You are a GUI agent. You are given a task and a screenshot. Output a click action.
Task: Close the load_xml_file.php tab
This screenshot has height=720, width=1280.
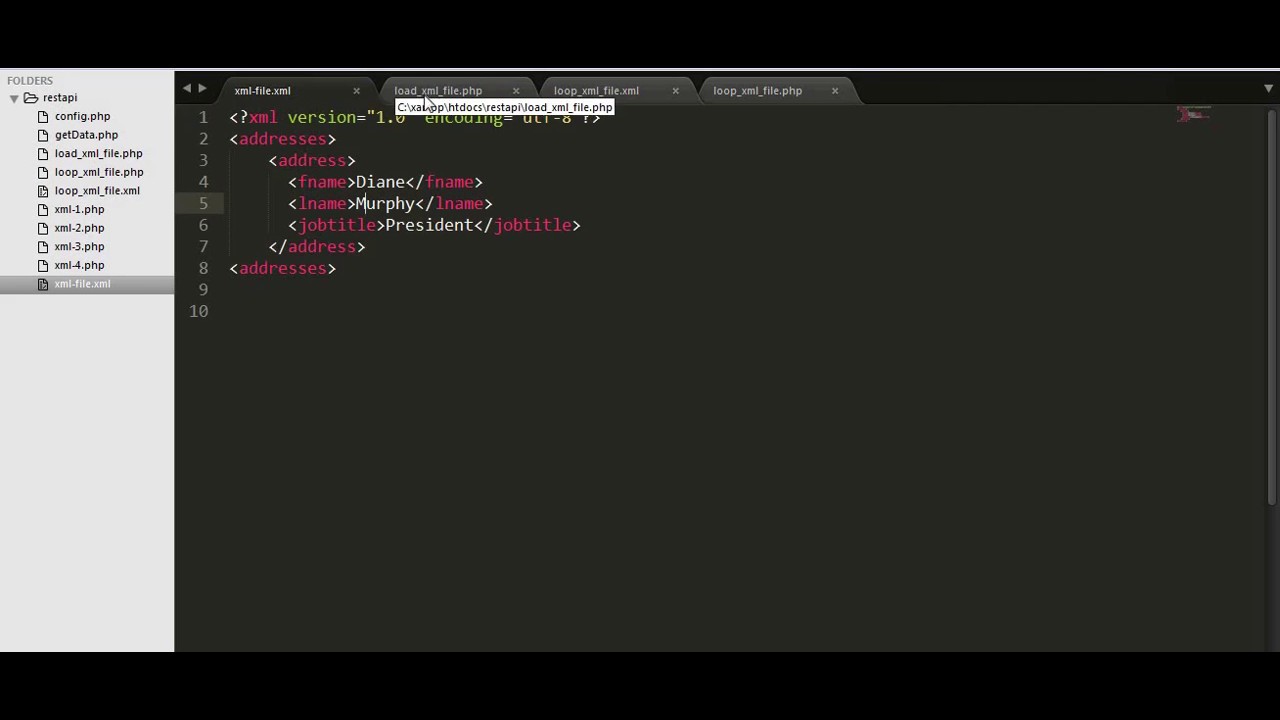[516, 91]
